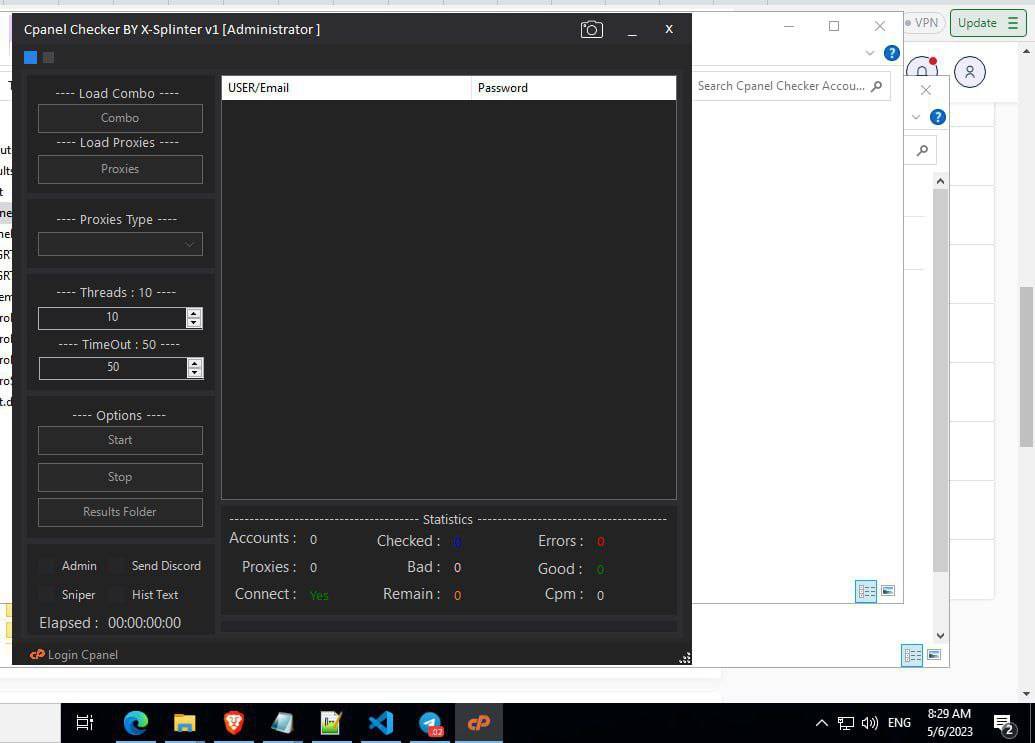
Task: Click the Statistics section heading
Action: tap(448, 519)
